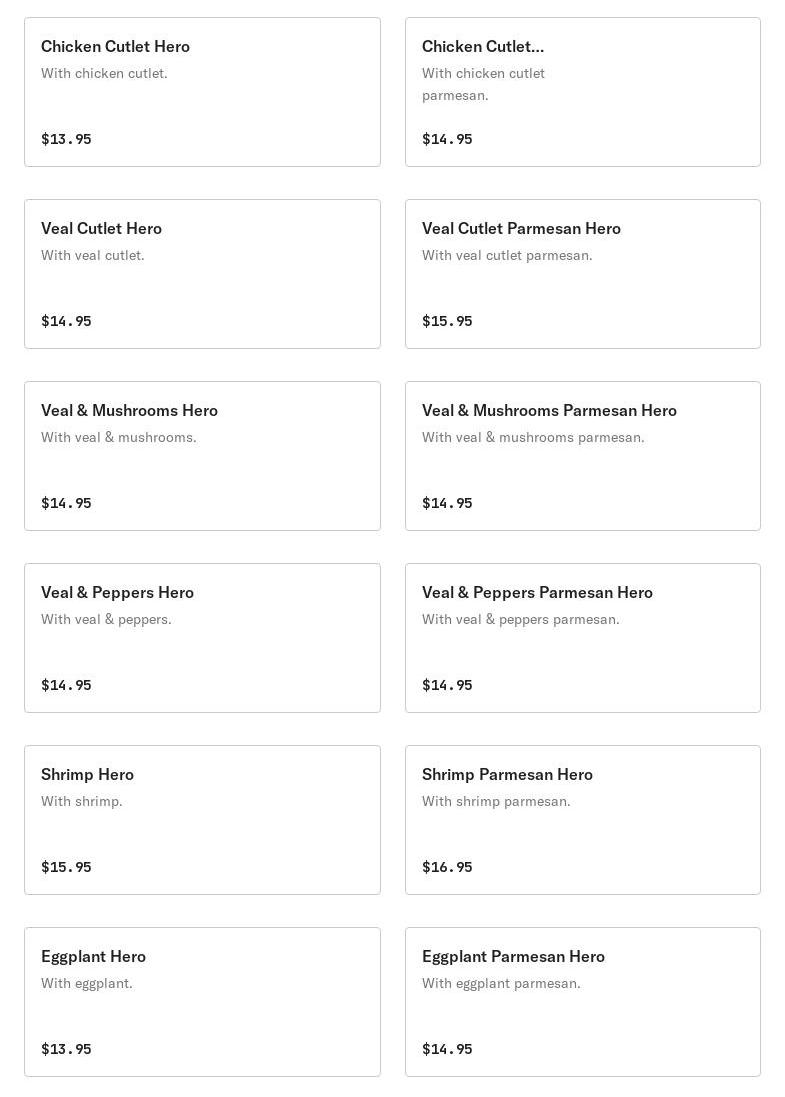Click the $16.95 price on Shrimp Parmesan

click(447, 867)
